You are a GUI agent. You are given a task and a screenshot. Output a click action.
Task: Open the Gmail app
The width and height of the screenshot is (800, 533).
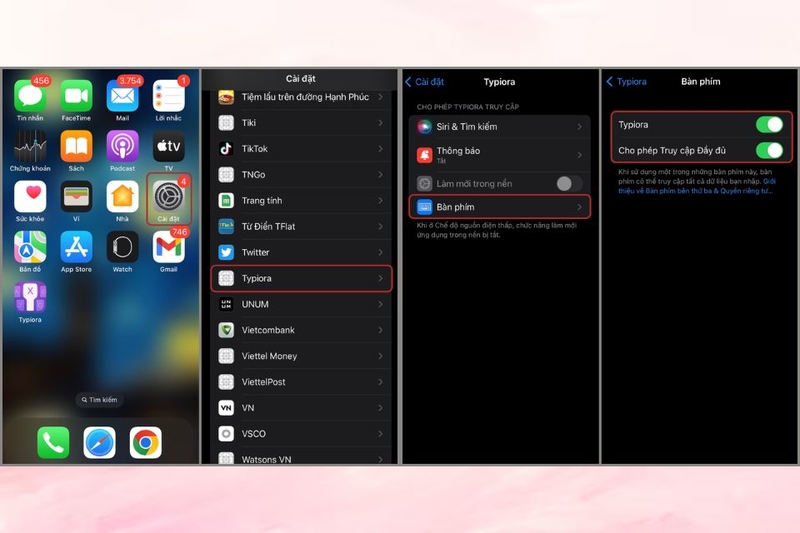point(169,247)
